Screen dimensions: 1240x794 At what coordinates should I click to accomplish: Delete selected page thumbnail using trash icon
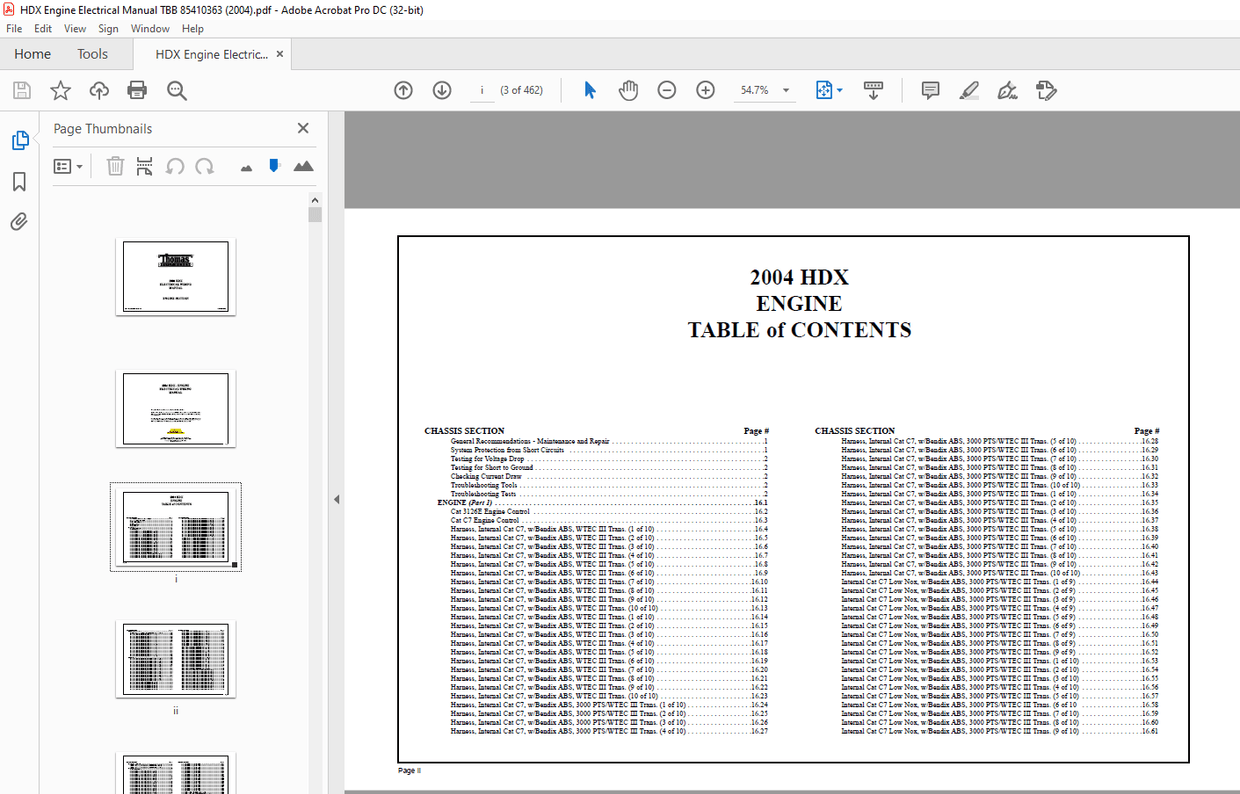coord(115,166)
